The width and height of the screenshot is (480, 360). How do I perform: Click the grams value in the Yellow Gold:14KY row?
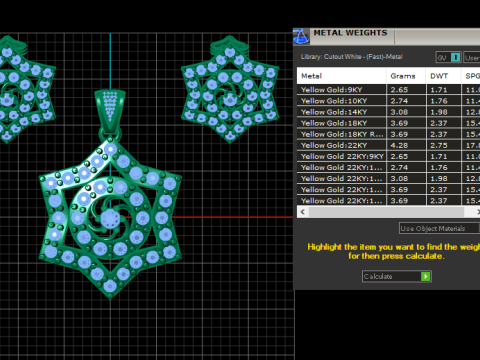pyautogui.click(x=406, y=112)
